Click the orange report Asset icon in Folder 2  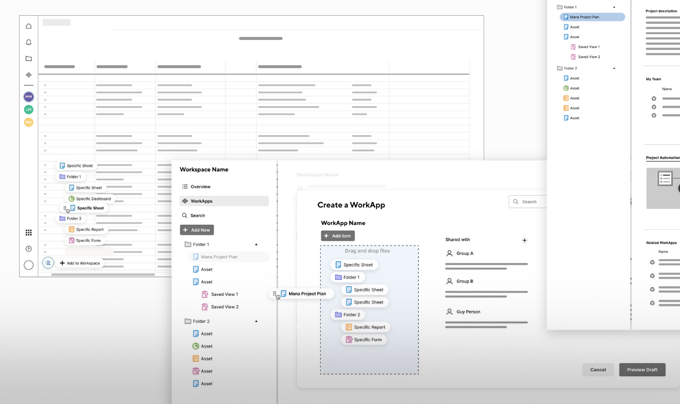[196, 358]
